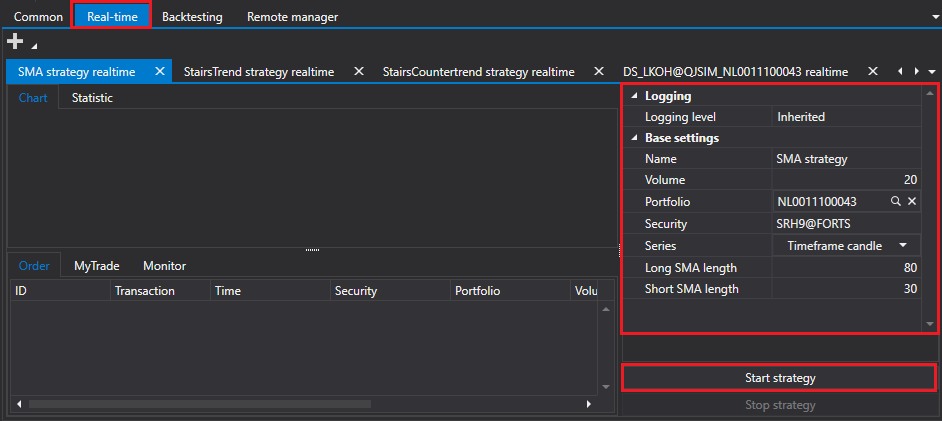Collapse the Logging section
The height and width of the screenshot is (421, 942).
click(634, 96)
